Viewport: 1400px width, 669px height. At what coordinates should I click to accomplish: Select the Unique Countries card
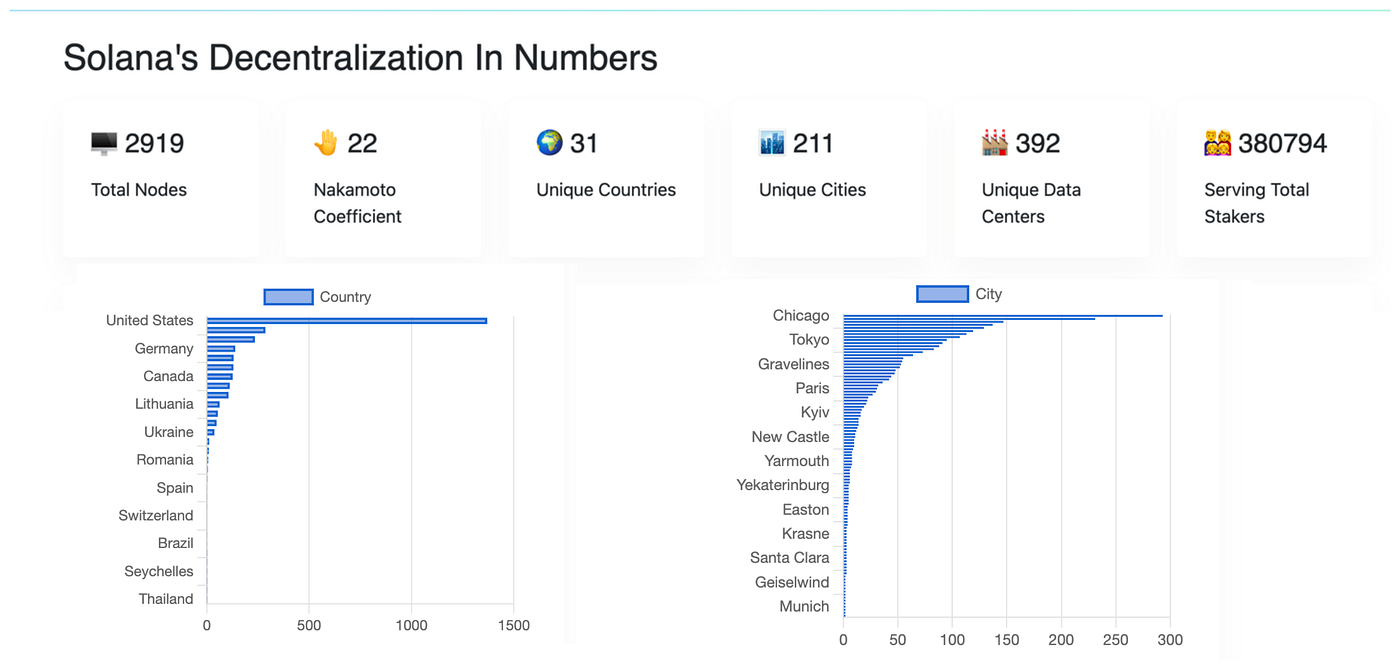[x=606, y=179]
